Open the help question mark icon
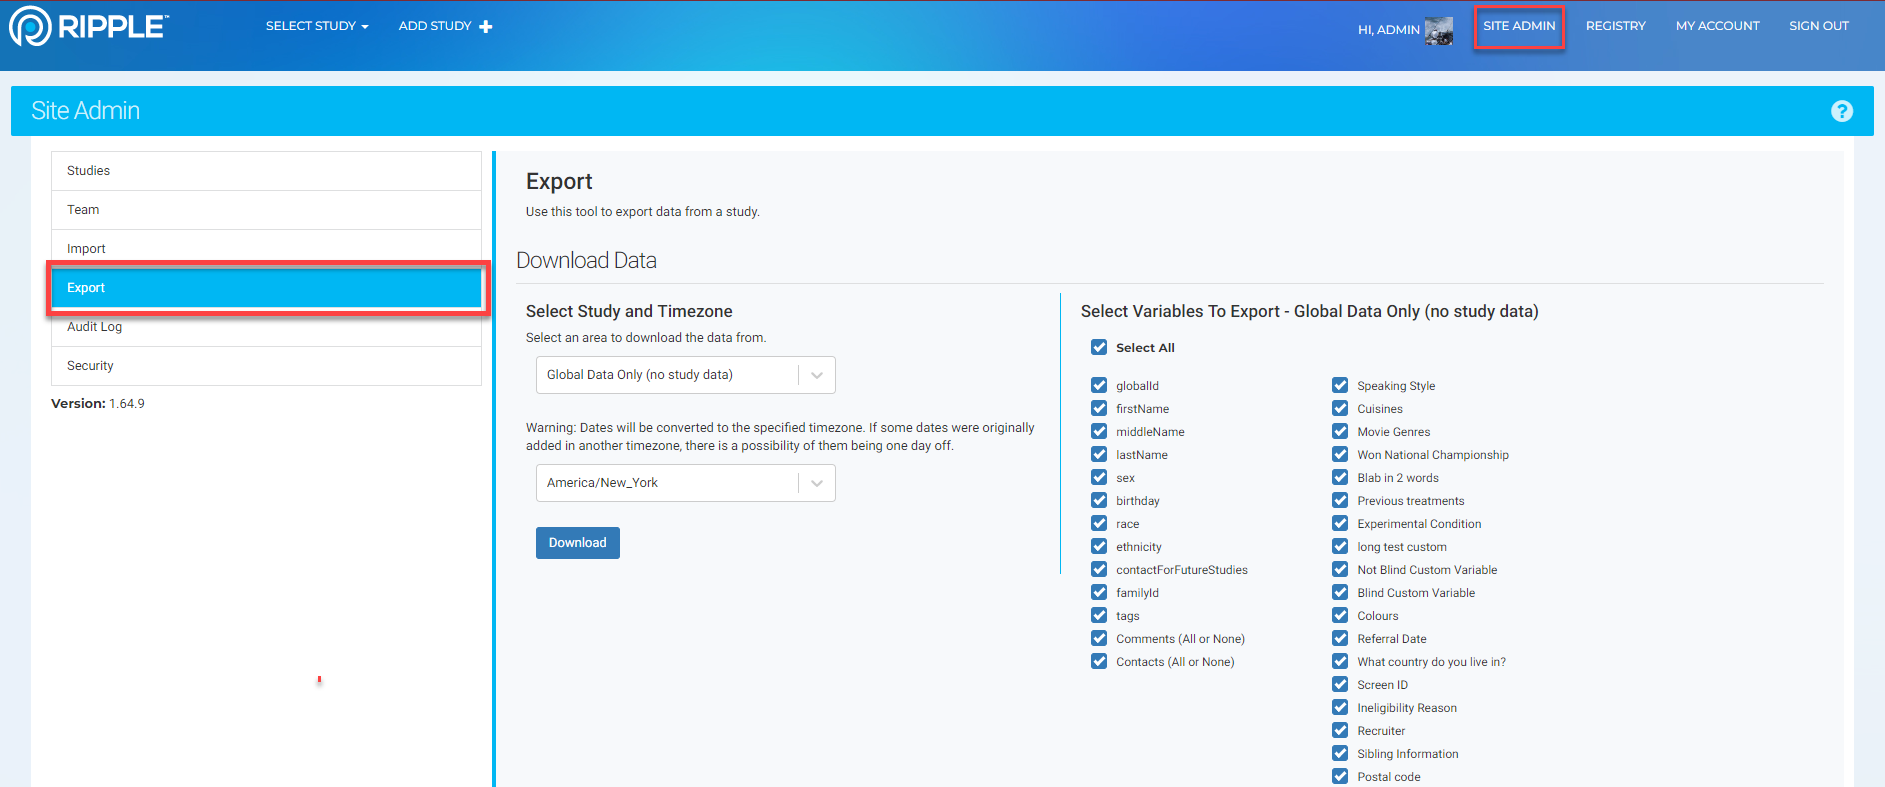The image size is (1885, 787). pos(1841,111)
